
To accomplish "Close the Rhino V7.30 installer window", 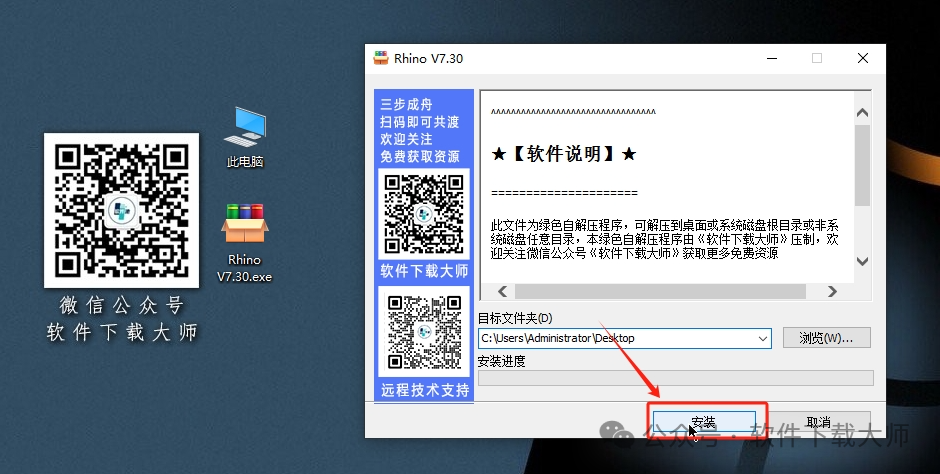I will 863,58.
